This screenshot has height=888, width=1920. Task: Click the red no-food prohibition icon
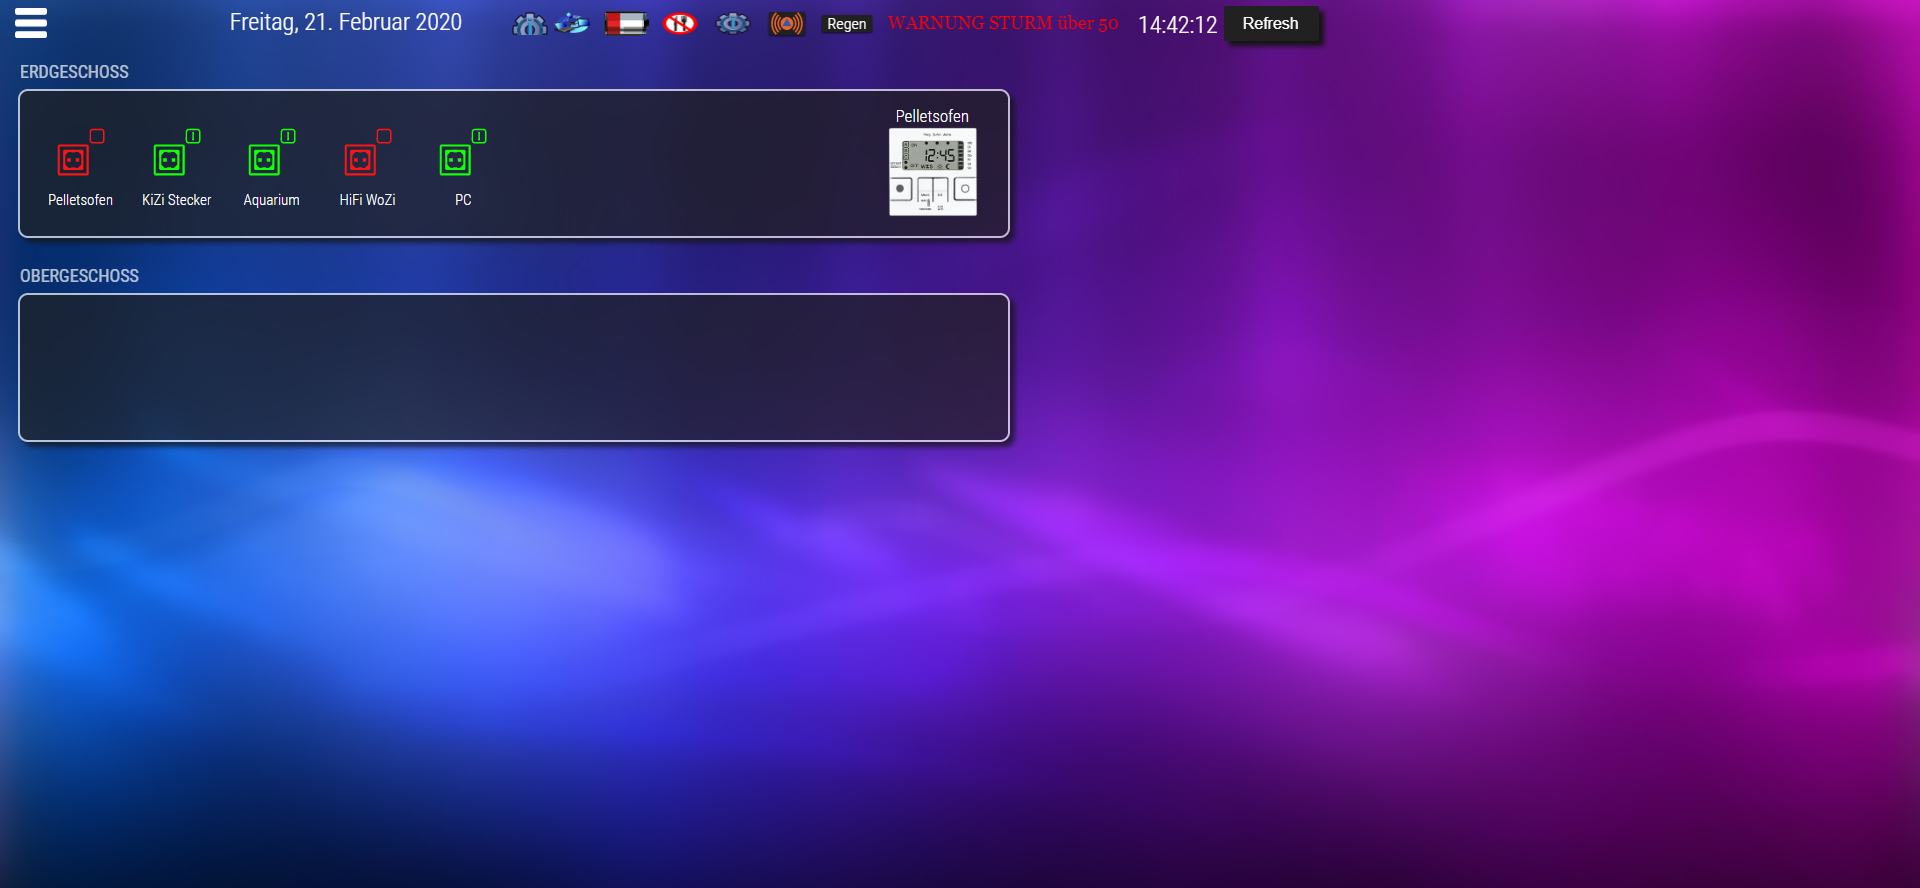(680, 23)
